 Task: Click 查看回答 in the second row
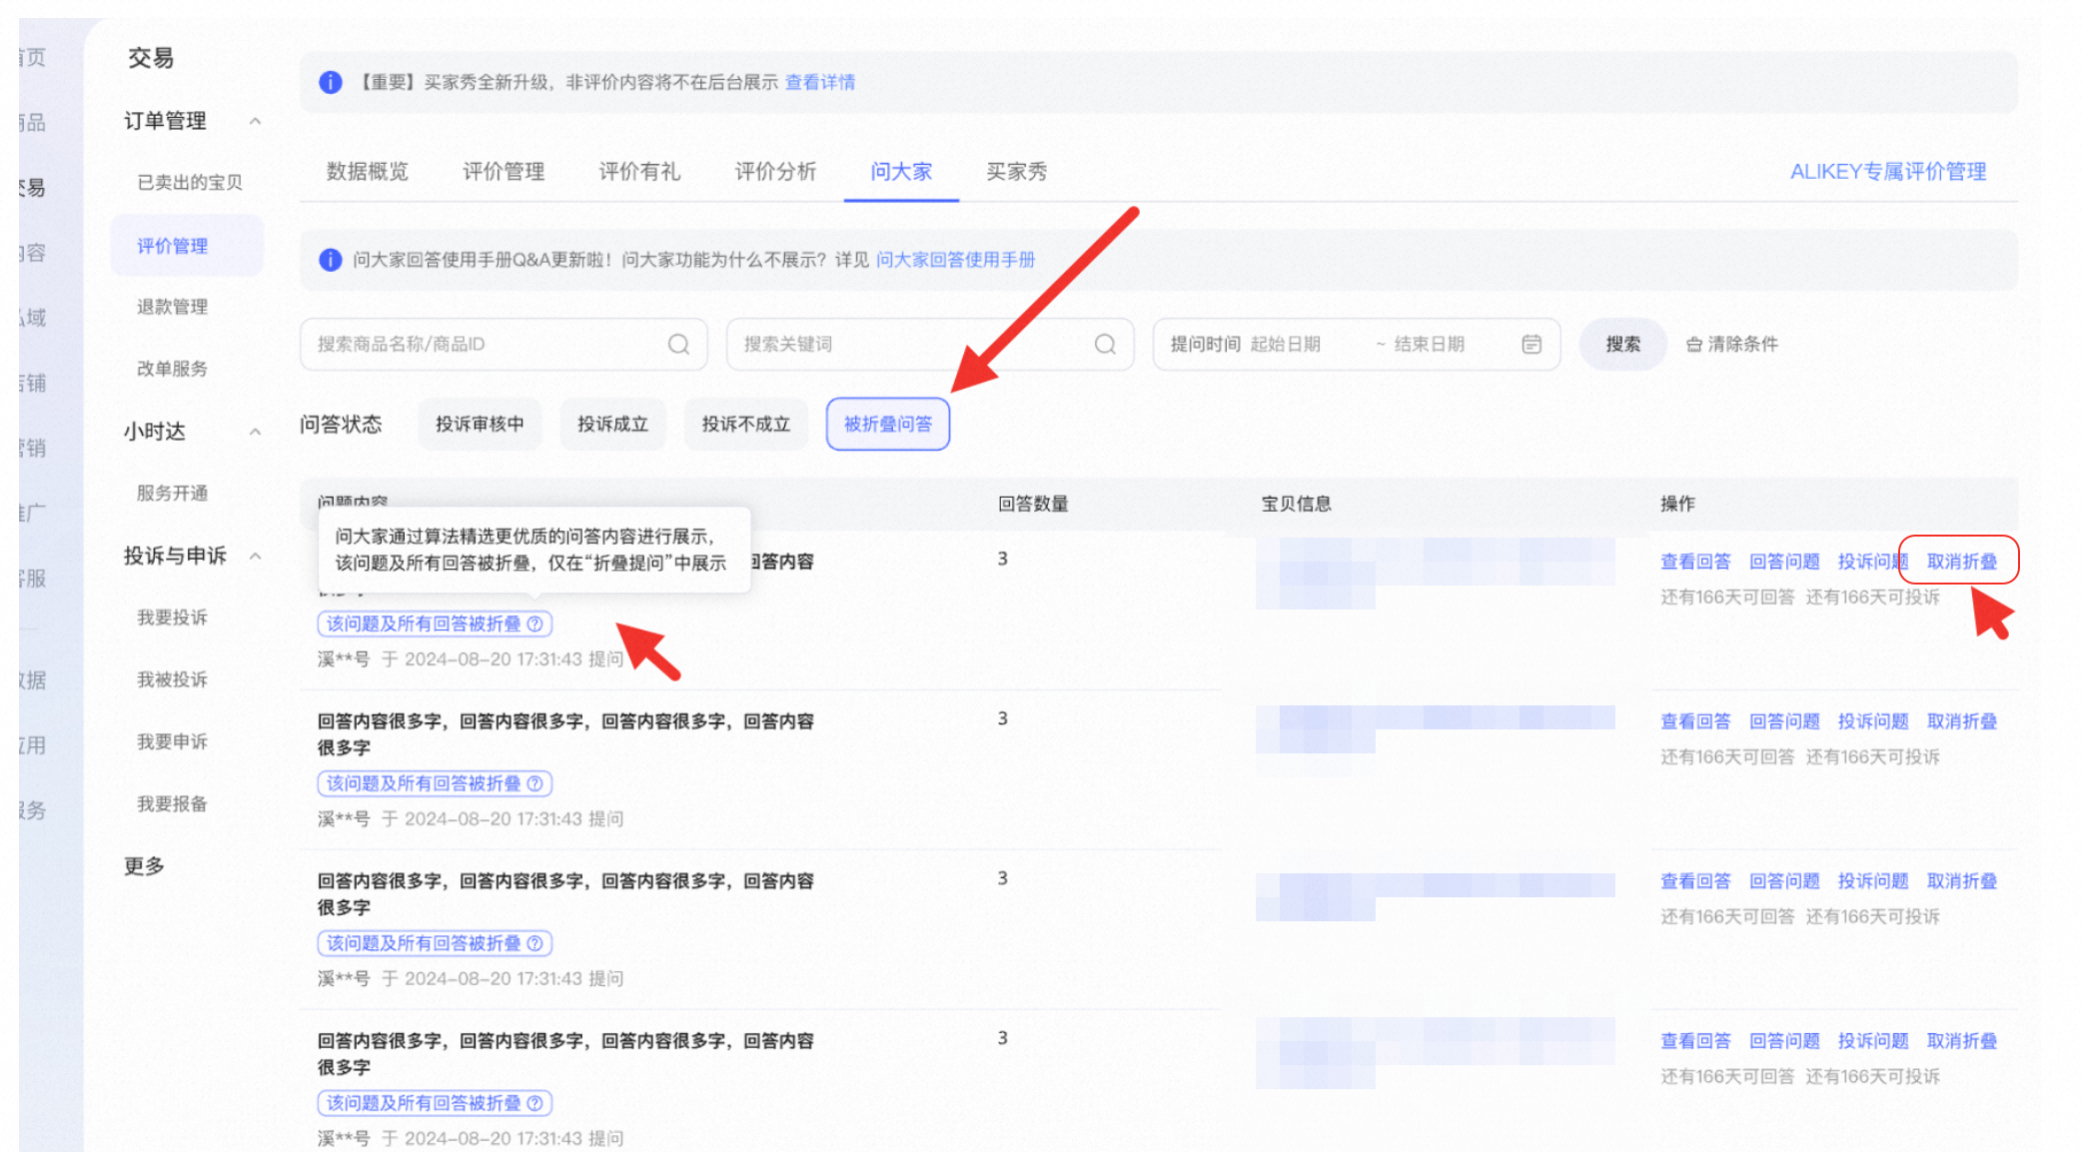click(x=1695, y=722)
